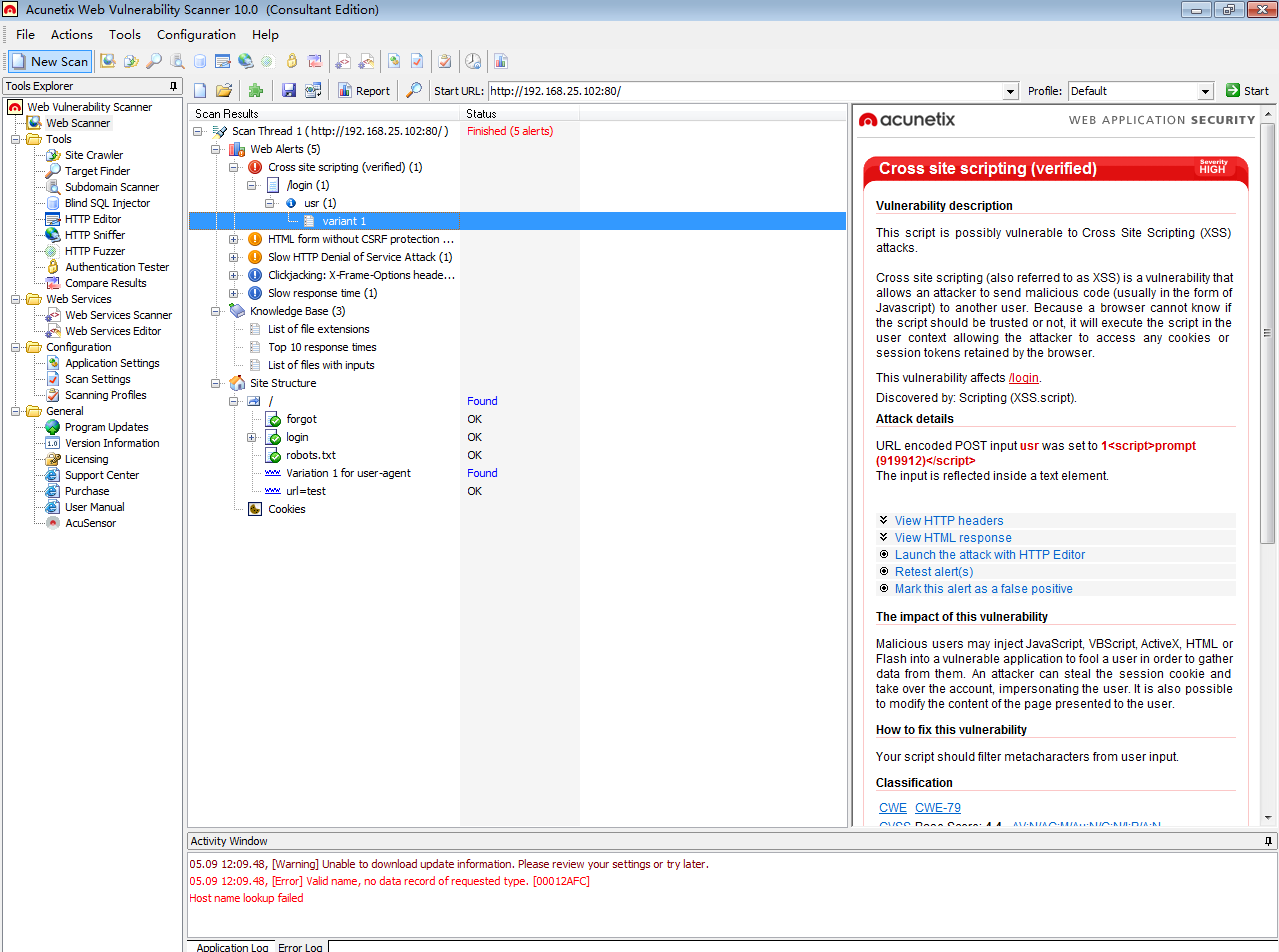
Task: Open the Tools menu in the menu bar
Action: (125, 35)
